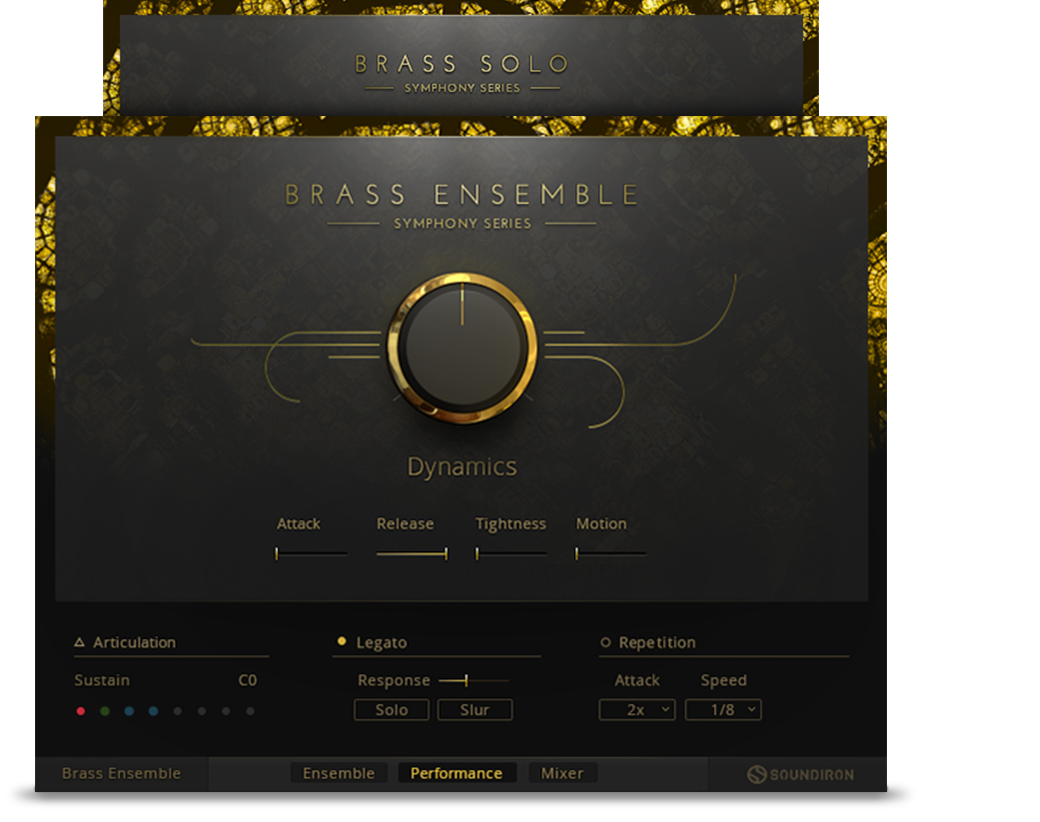Open the Repetition Speed 1/8 dropdown
The height and width of the screenshot is (822, 1040).
tap(723, 710)
